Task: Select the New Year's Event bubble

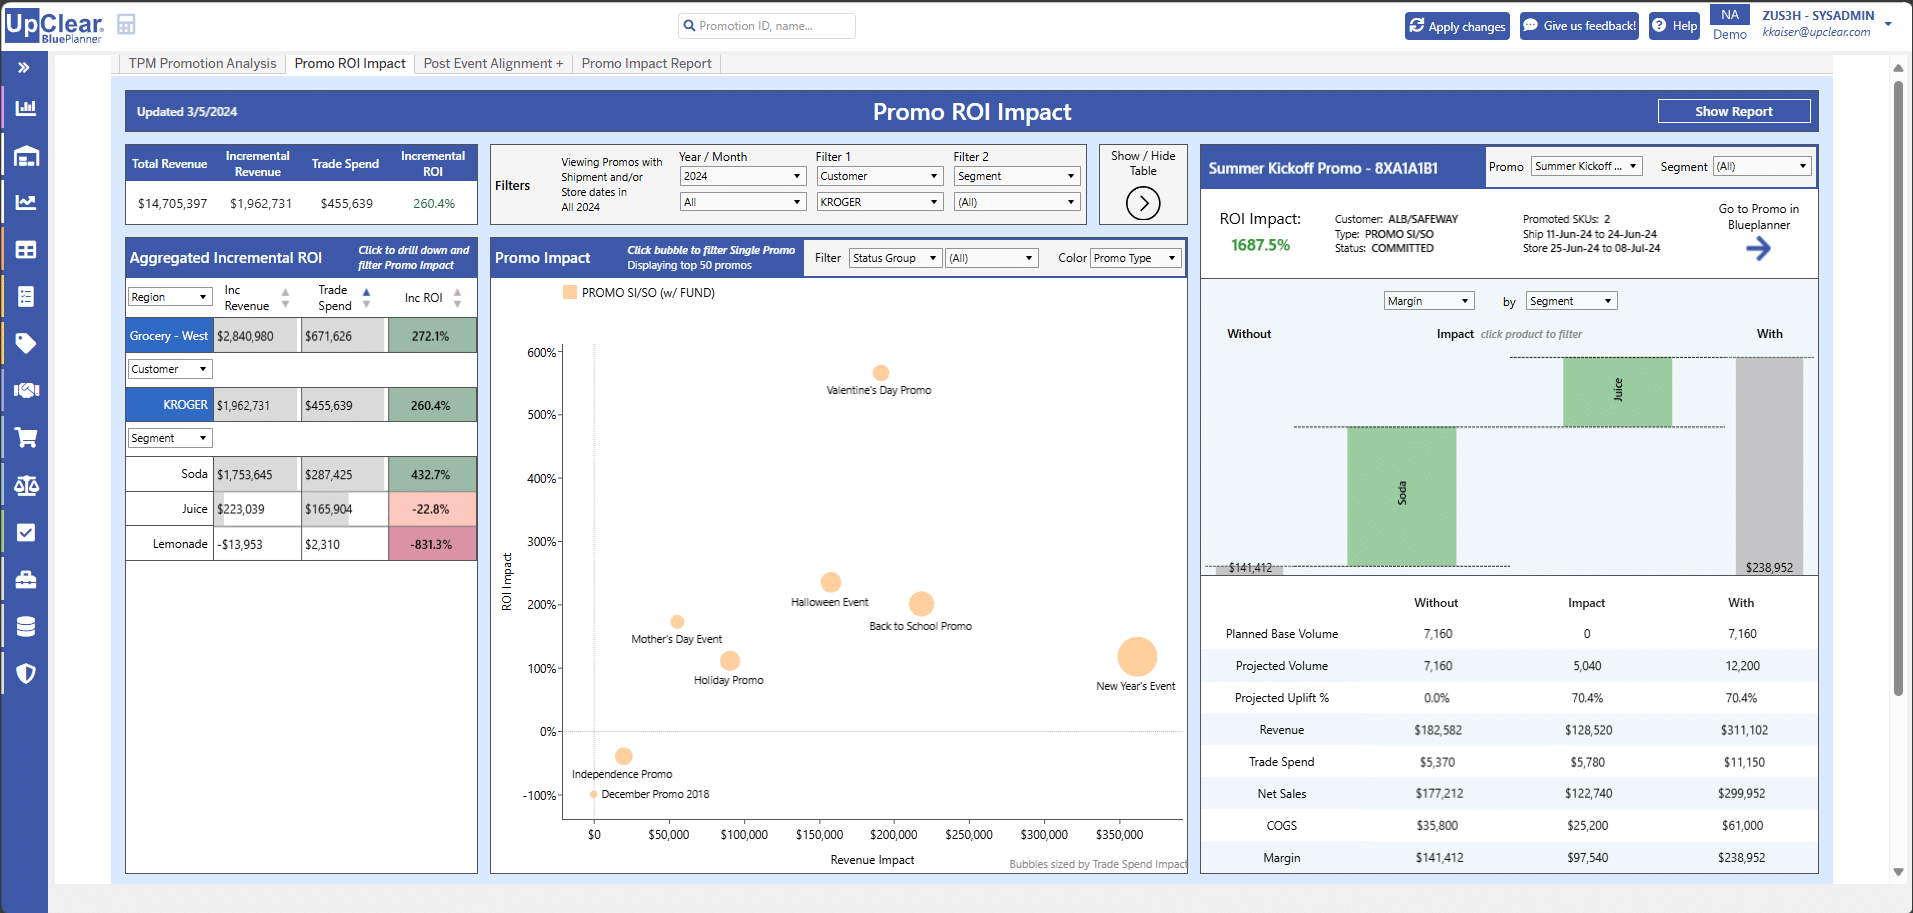Action: 1137,657
